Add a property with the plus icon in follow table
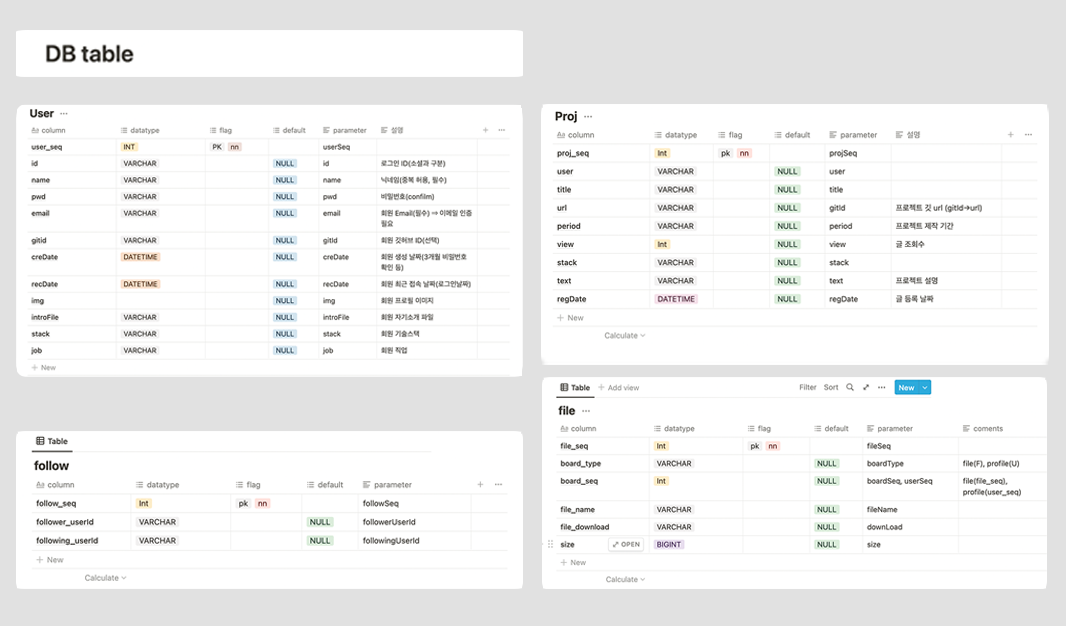The height and width of the screenshot is (626, 1066). tap(480, 484)
